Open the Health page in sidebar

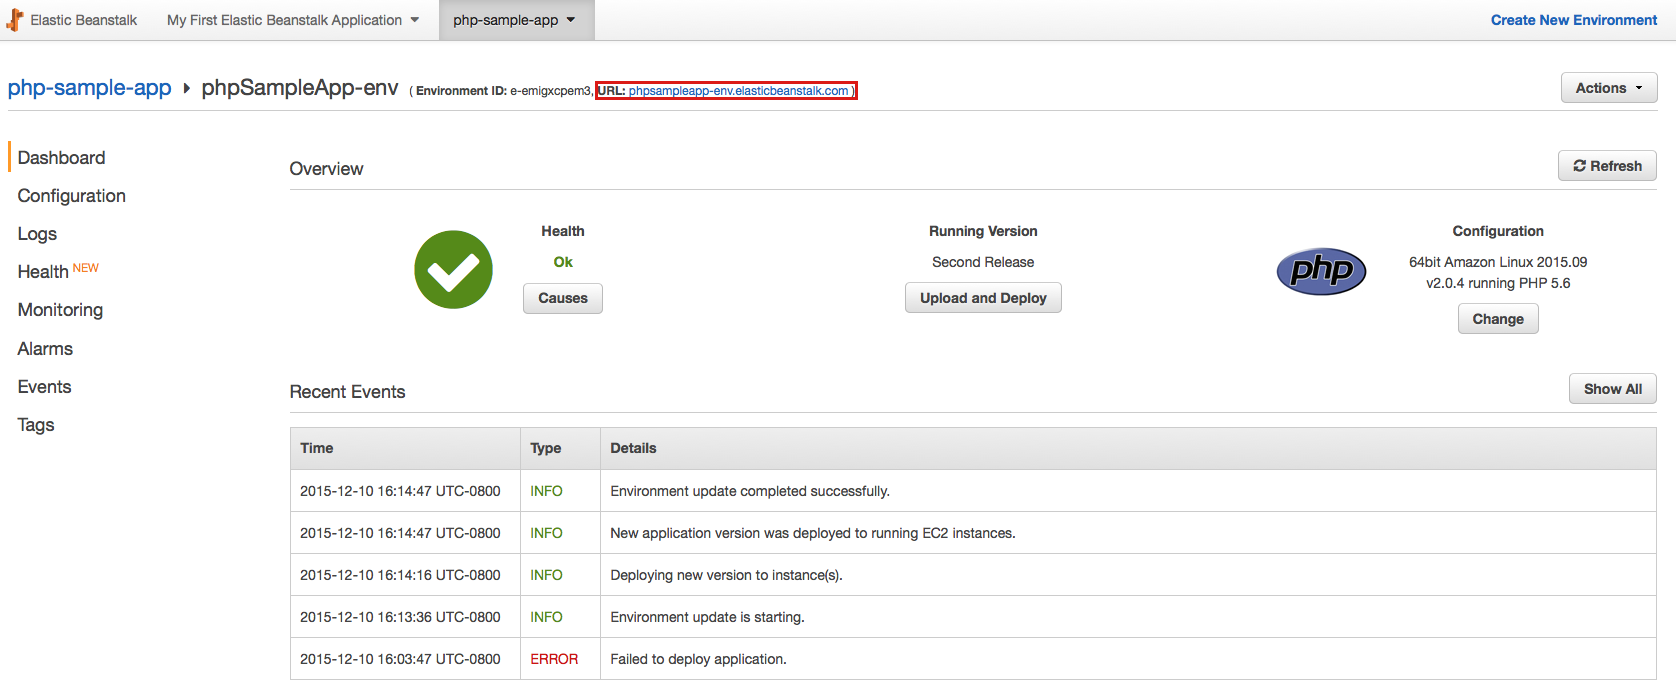[x=43, y=272]
